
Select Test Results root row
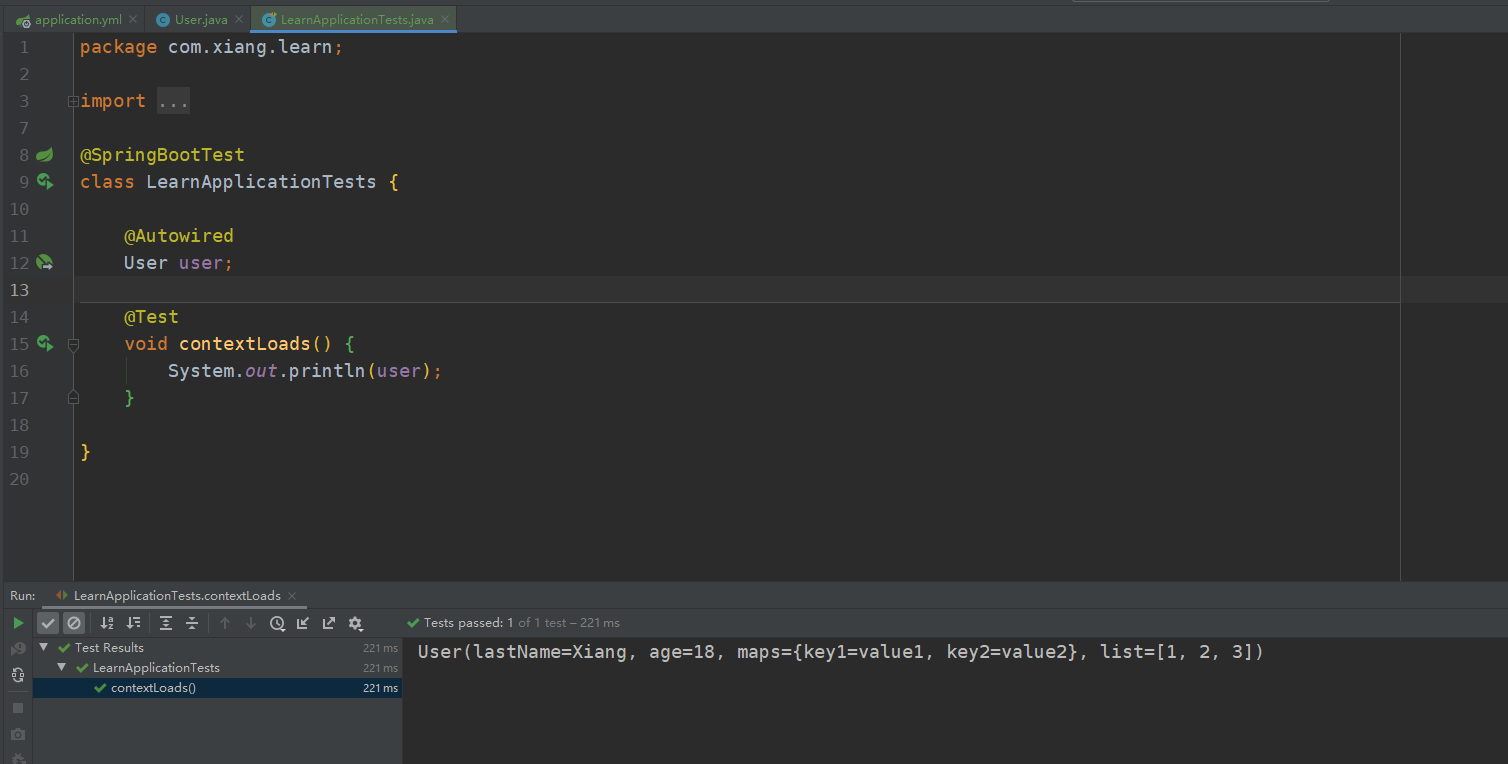pyautogui.click(x=217, y=648)
